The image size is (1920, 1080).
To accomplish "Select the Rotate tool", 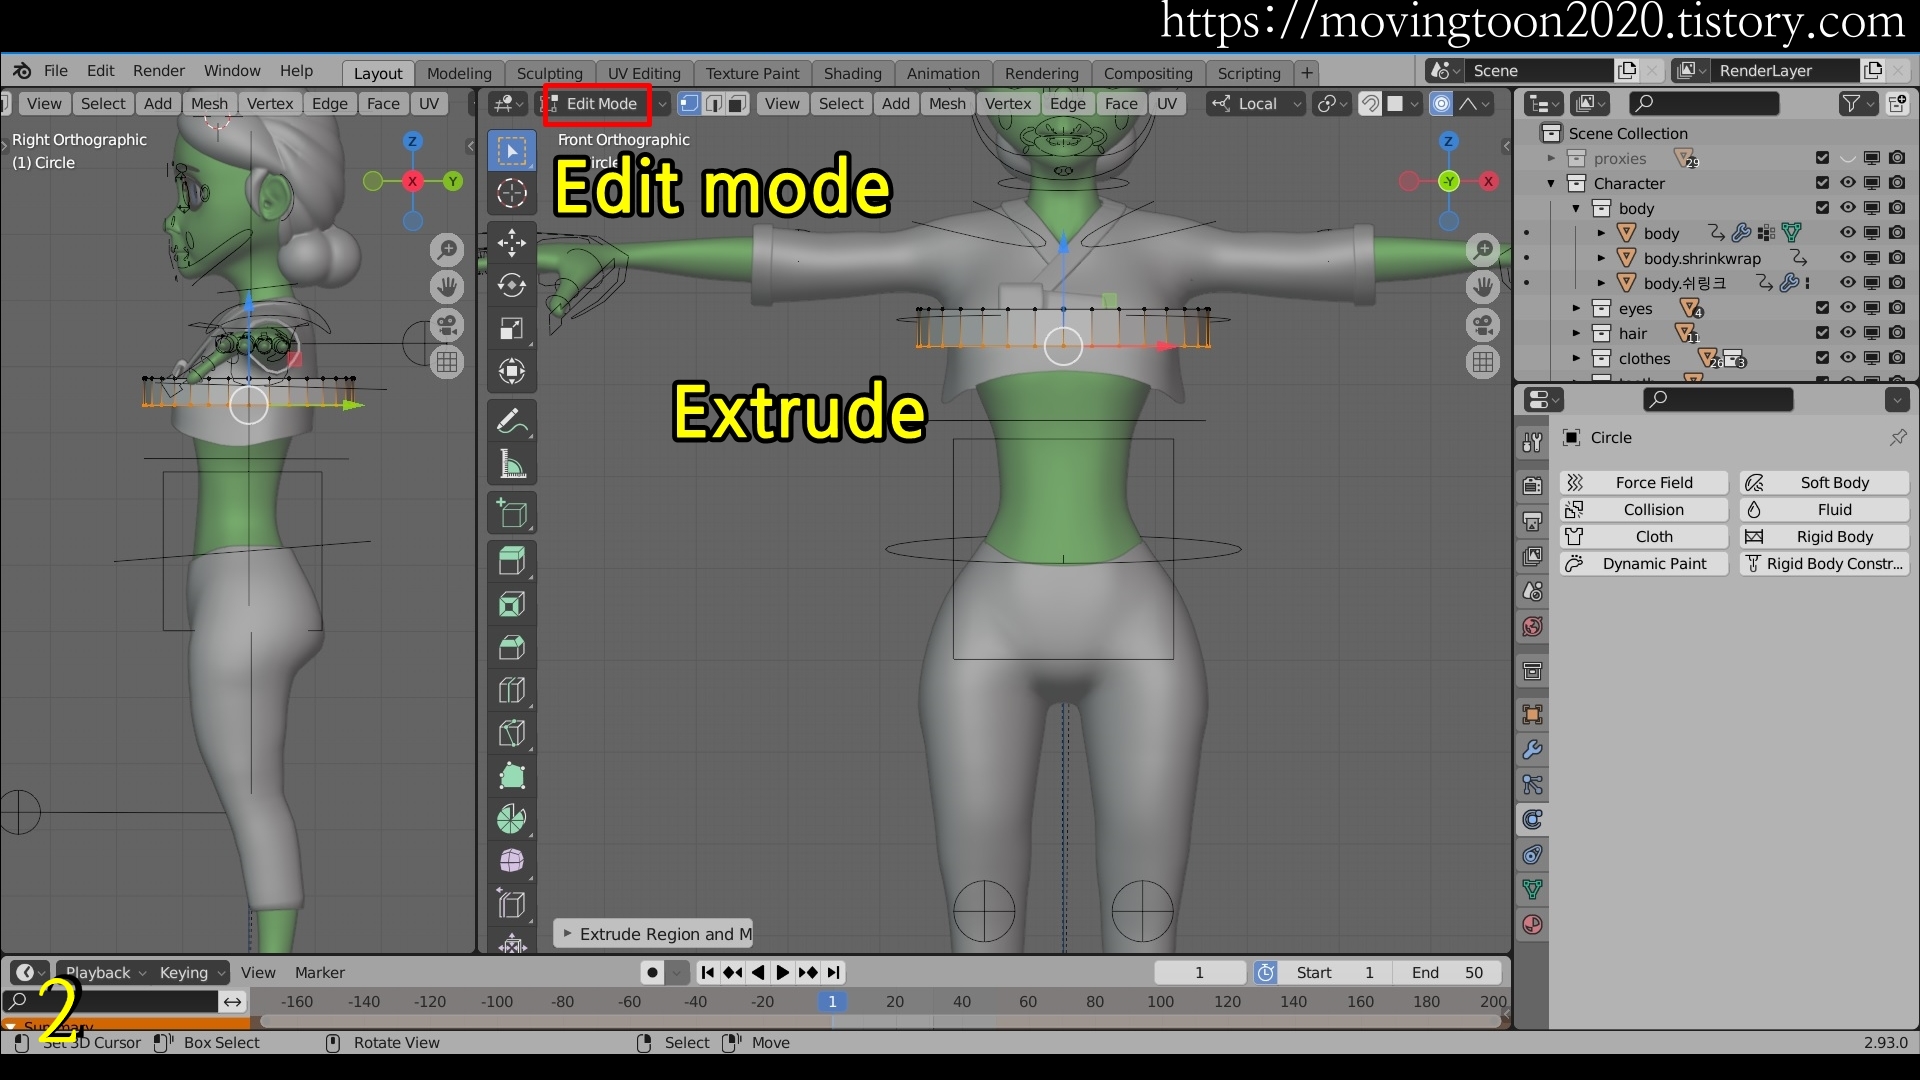I will (x=512, y=285).
